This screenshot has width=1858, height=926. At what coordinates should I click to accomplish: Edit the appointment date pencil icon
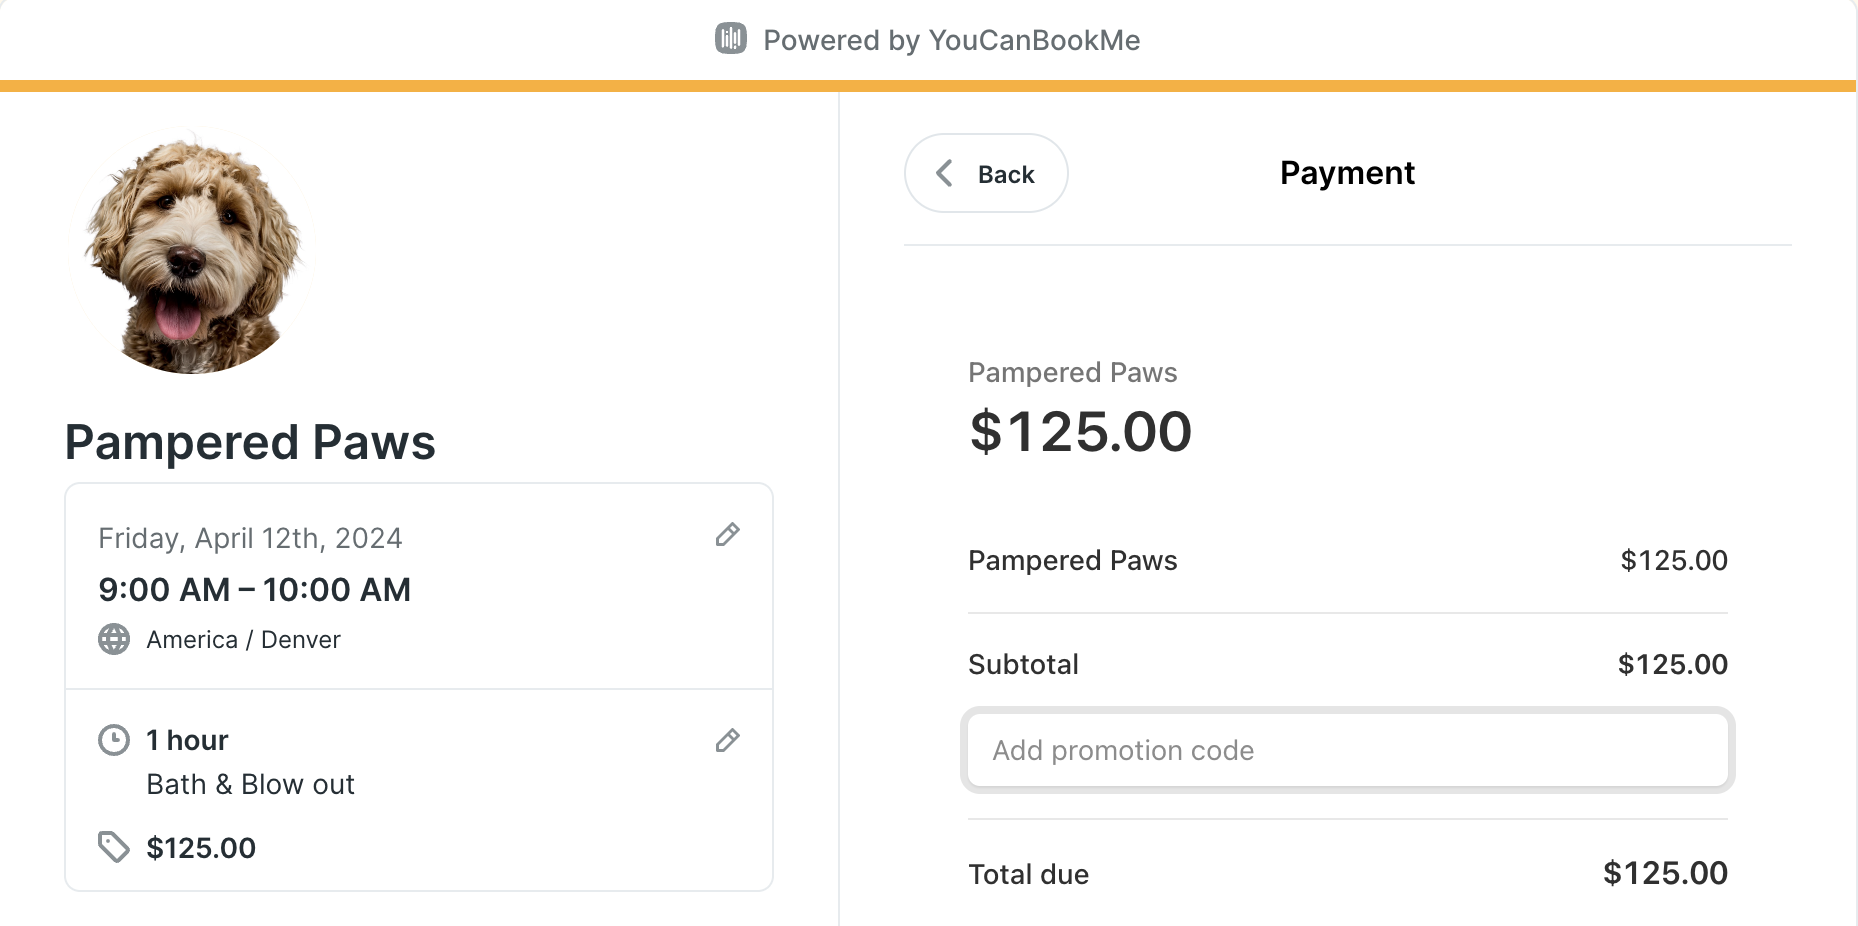tap(728, 535)
